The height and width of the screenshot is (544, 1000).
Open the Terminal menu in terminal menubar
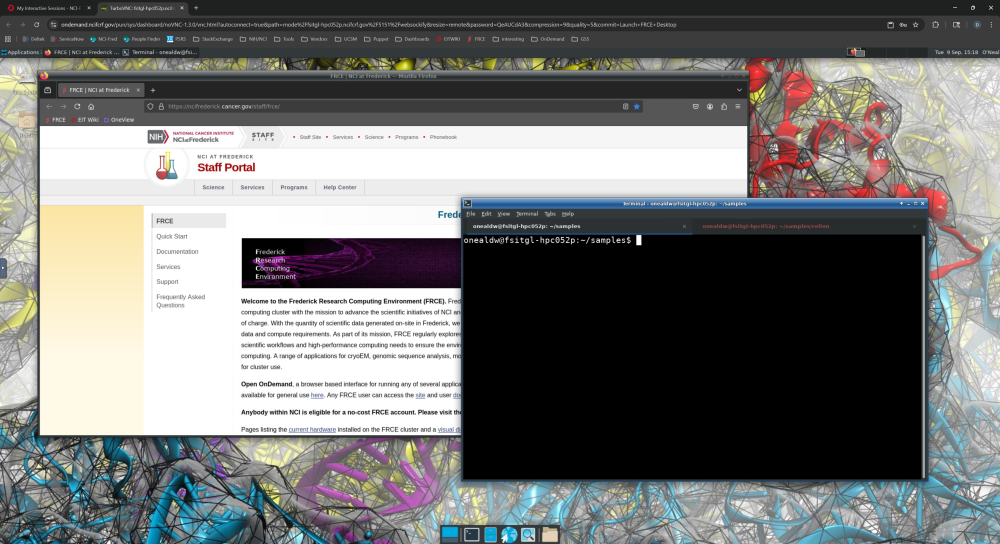click(x=527, y=214)
